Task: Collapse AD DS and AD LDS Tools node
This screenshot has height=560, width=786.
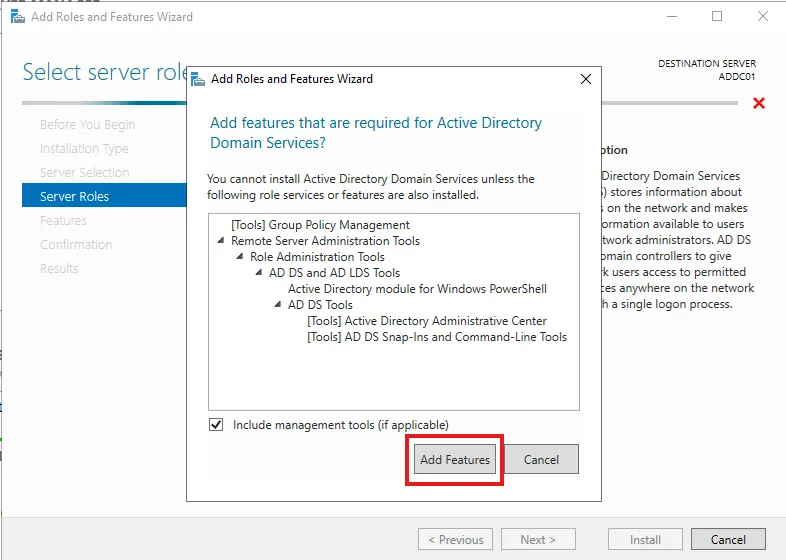Action: (x=259, y=273)
